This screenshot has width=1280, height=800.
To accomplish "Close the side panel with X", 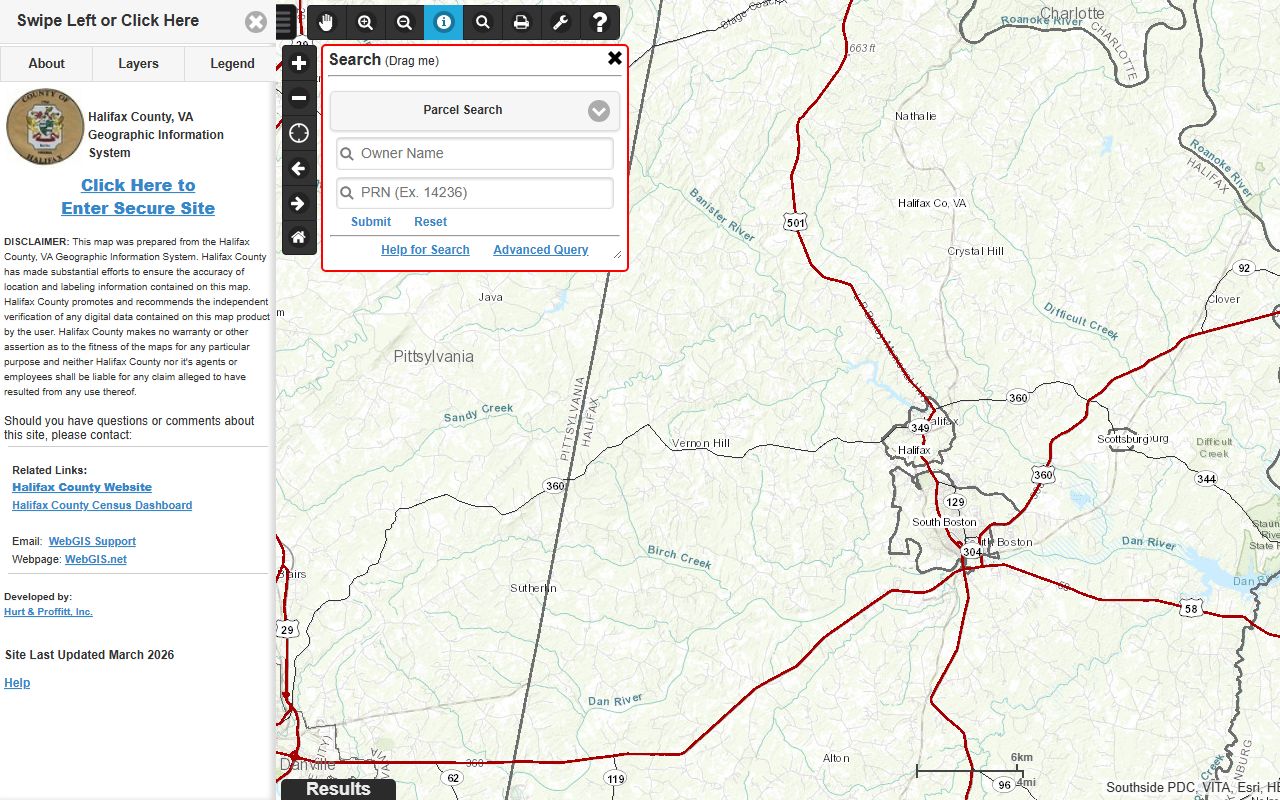I will (256, 22).
